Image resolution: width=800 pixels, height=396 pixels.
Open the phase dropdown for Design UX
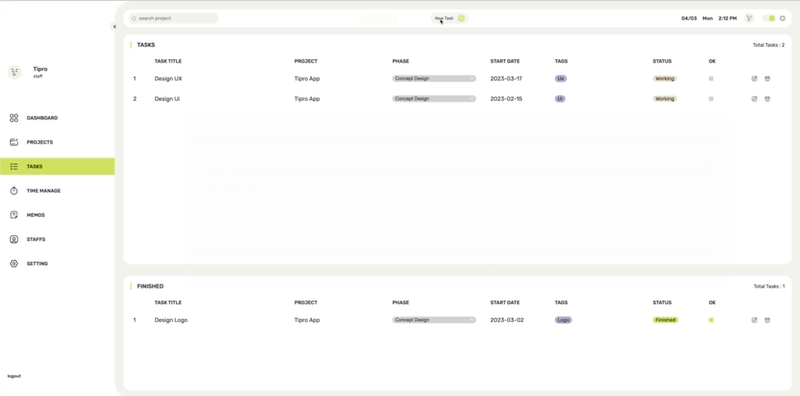(x=434, y=79)
